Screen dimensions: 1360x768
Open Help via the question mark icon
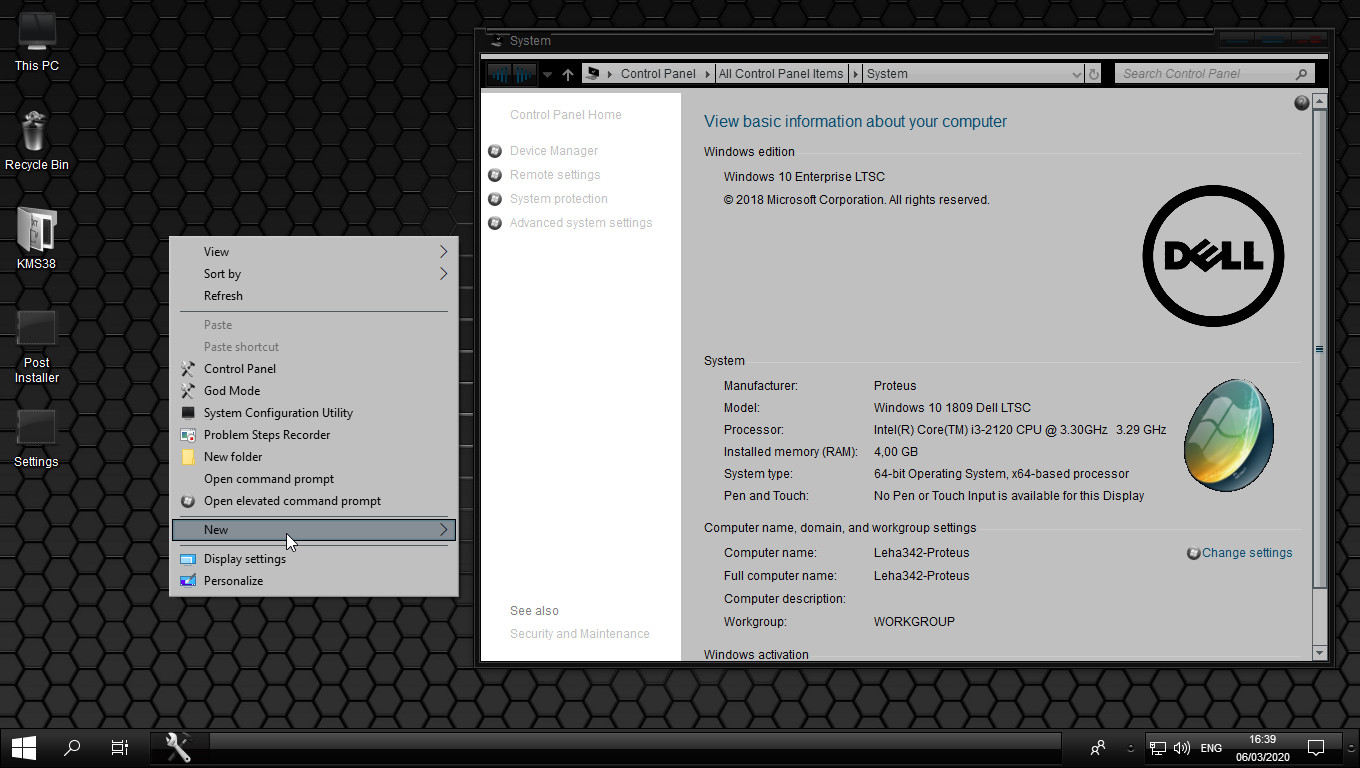pos(1301,103)
